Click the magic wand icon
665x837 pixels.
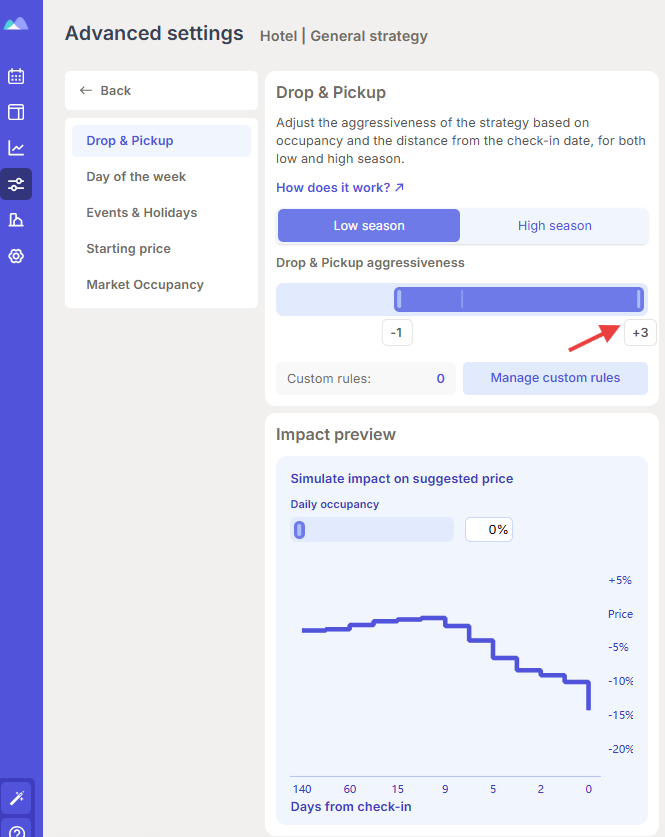[16, 797]
